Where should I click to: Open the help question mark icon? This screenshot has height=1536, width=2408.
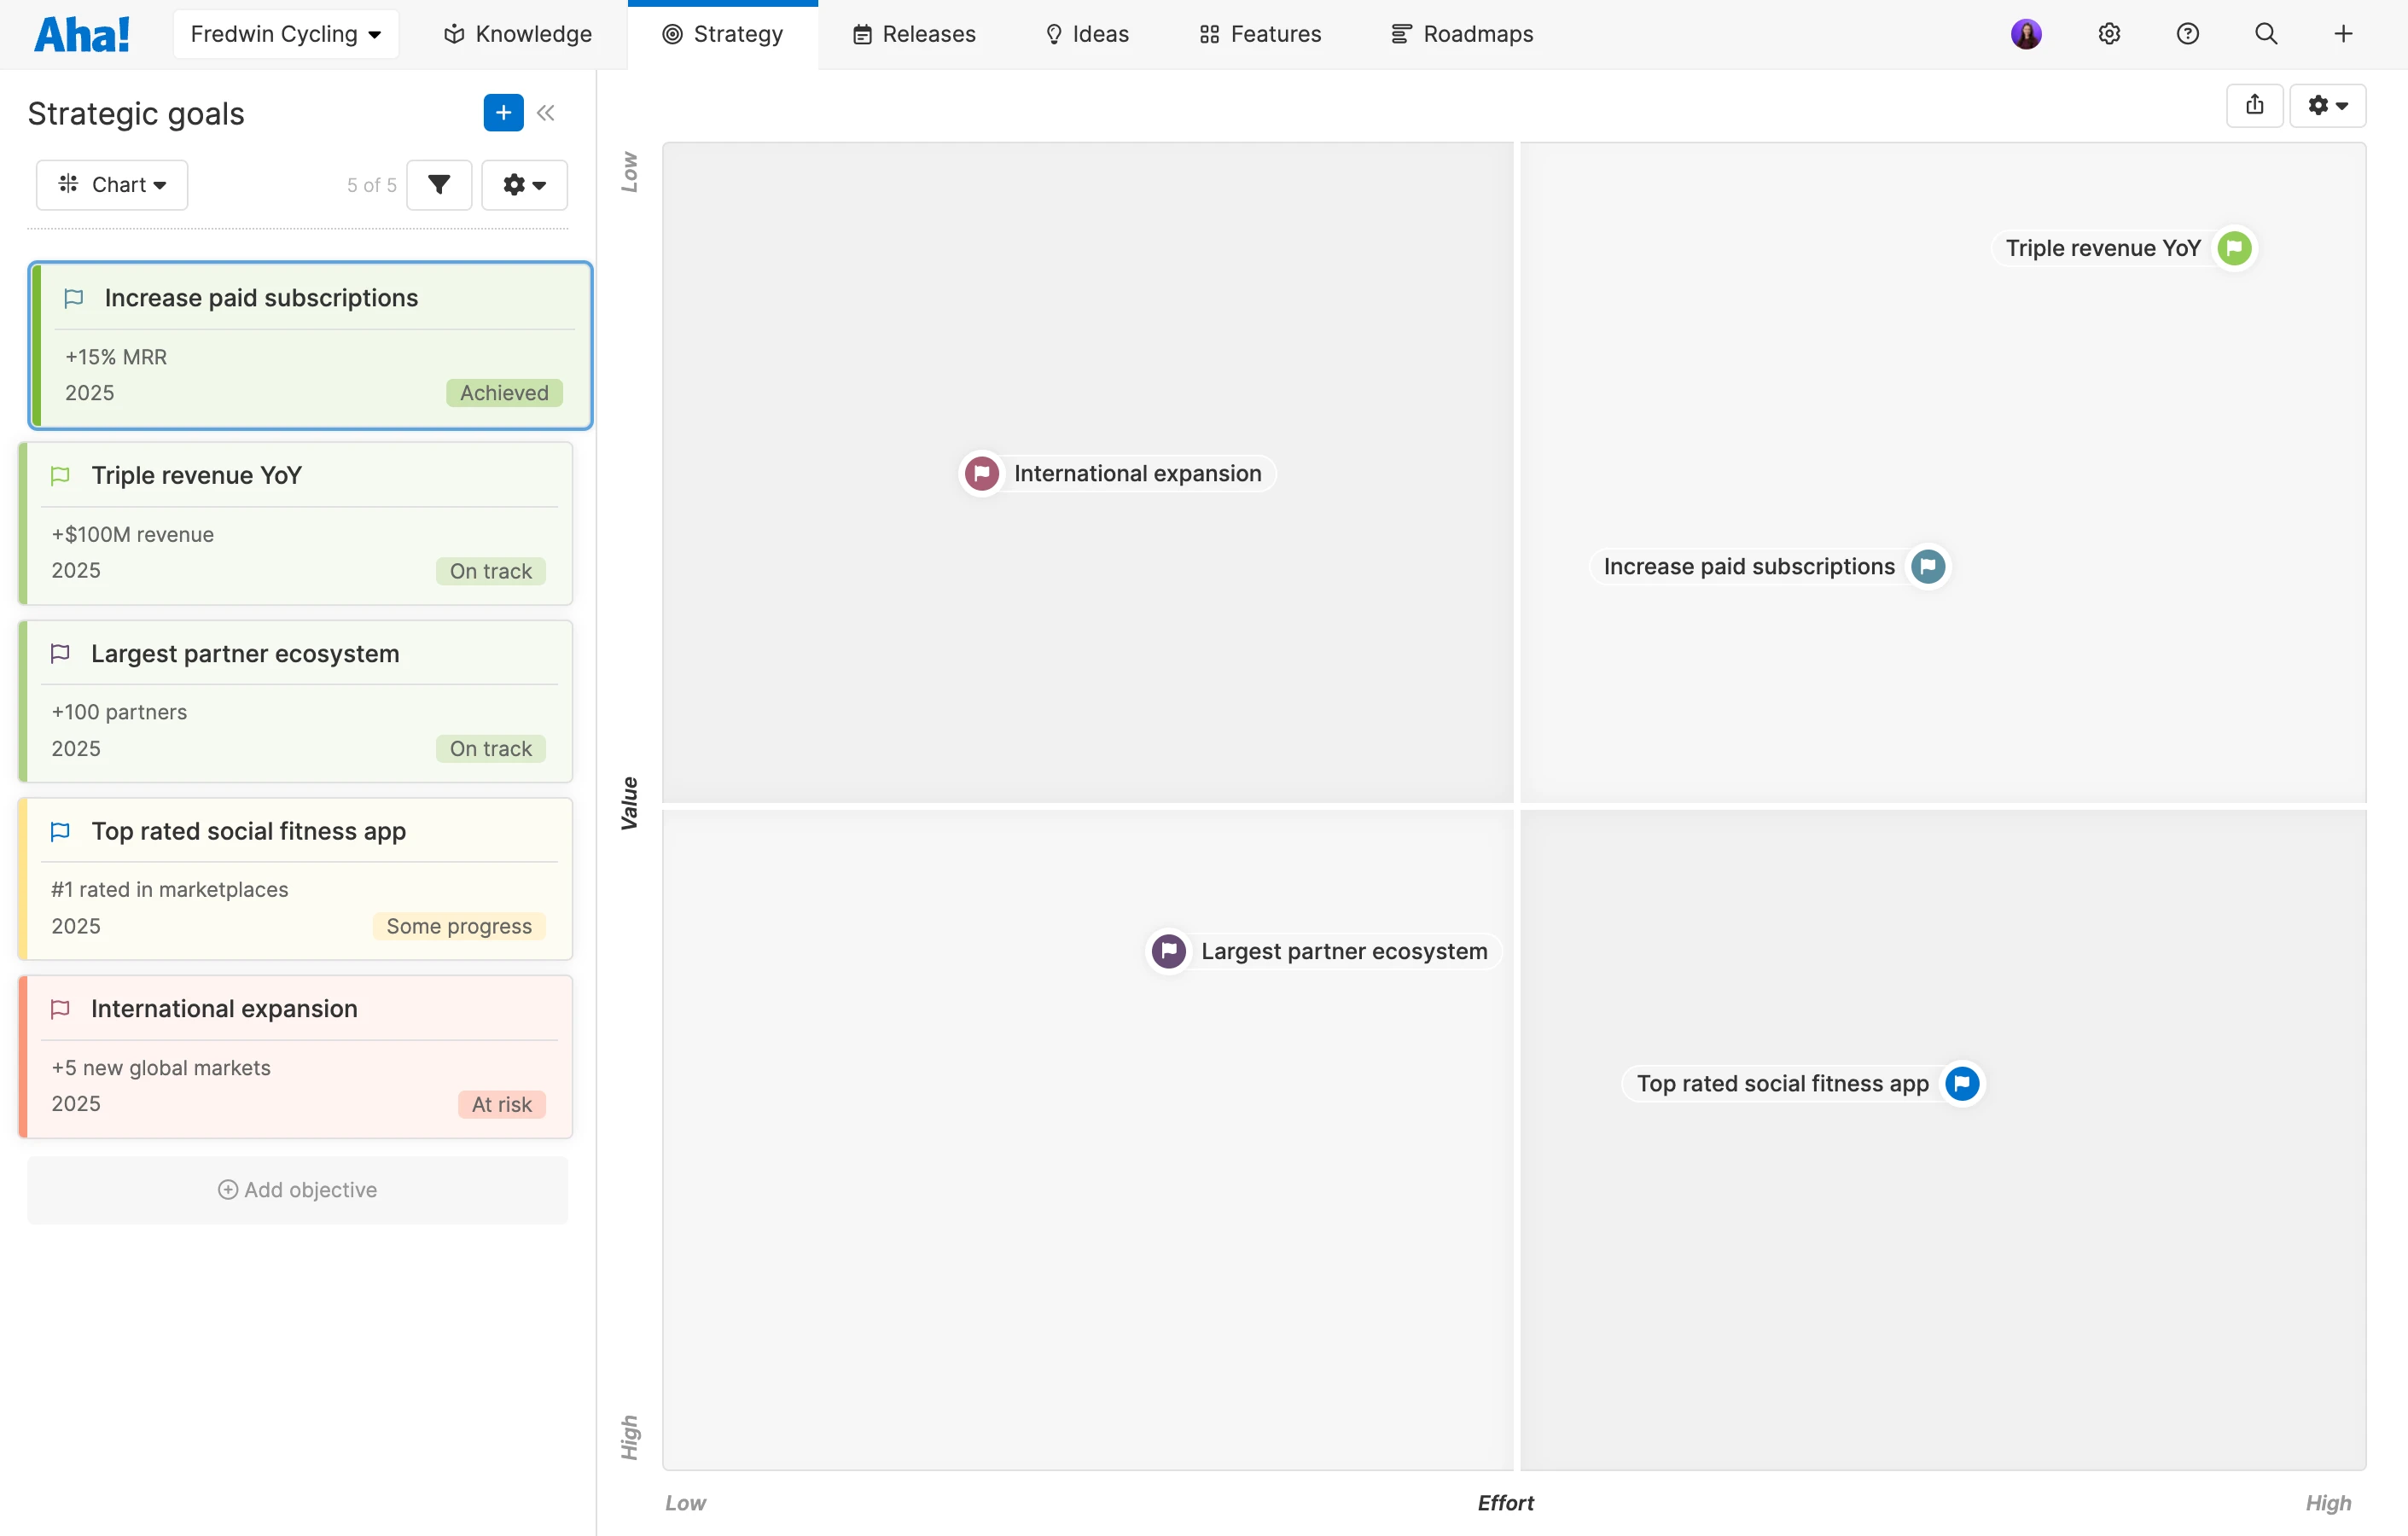pos(2187,34)
